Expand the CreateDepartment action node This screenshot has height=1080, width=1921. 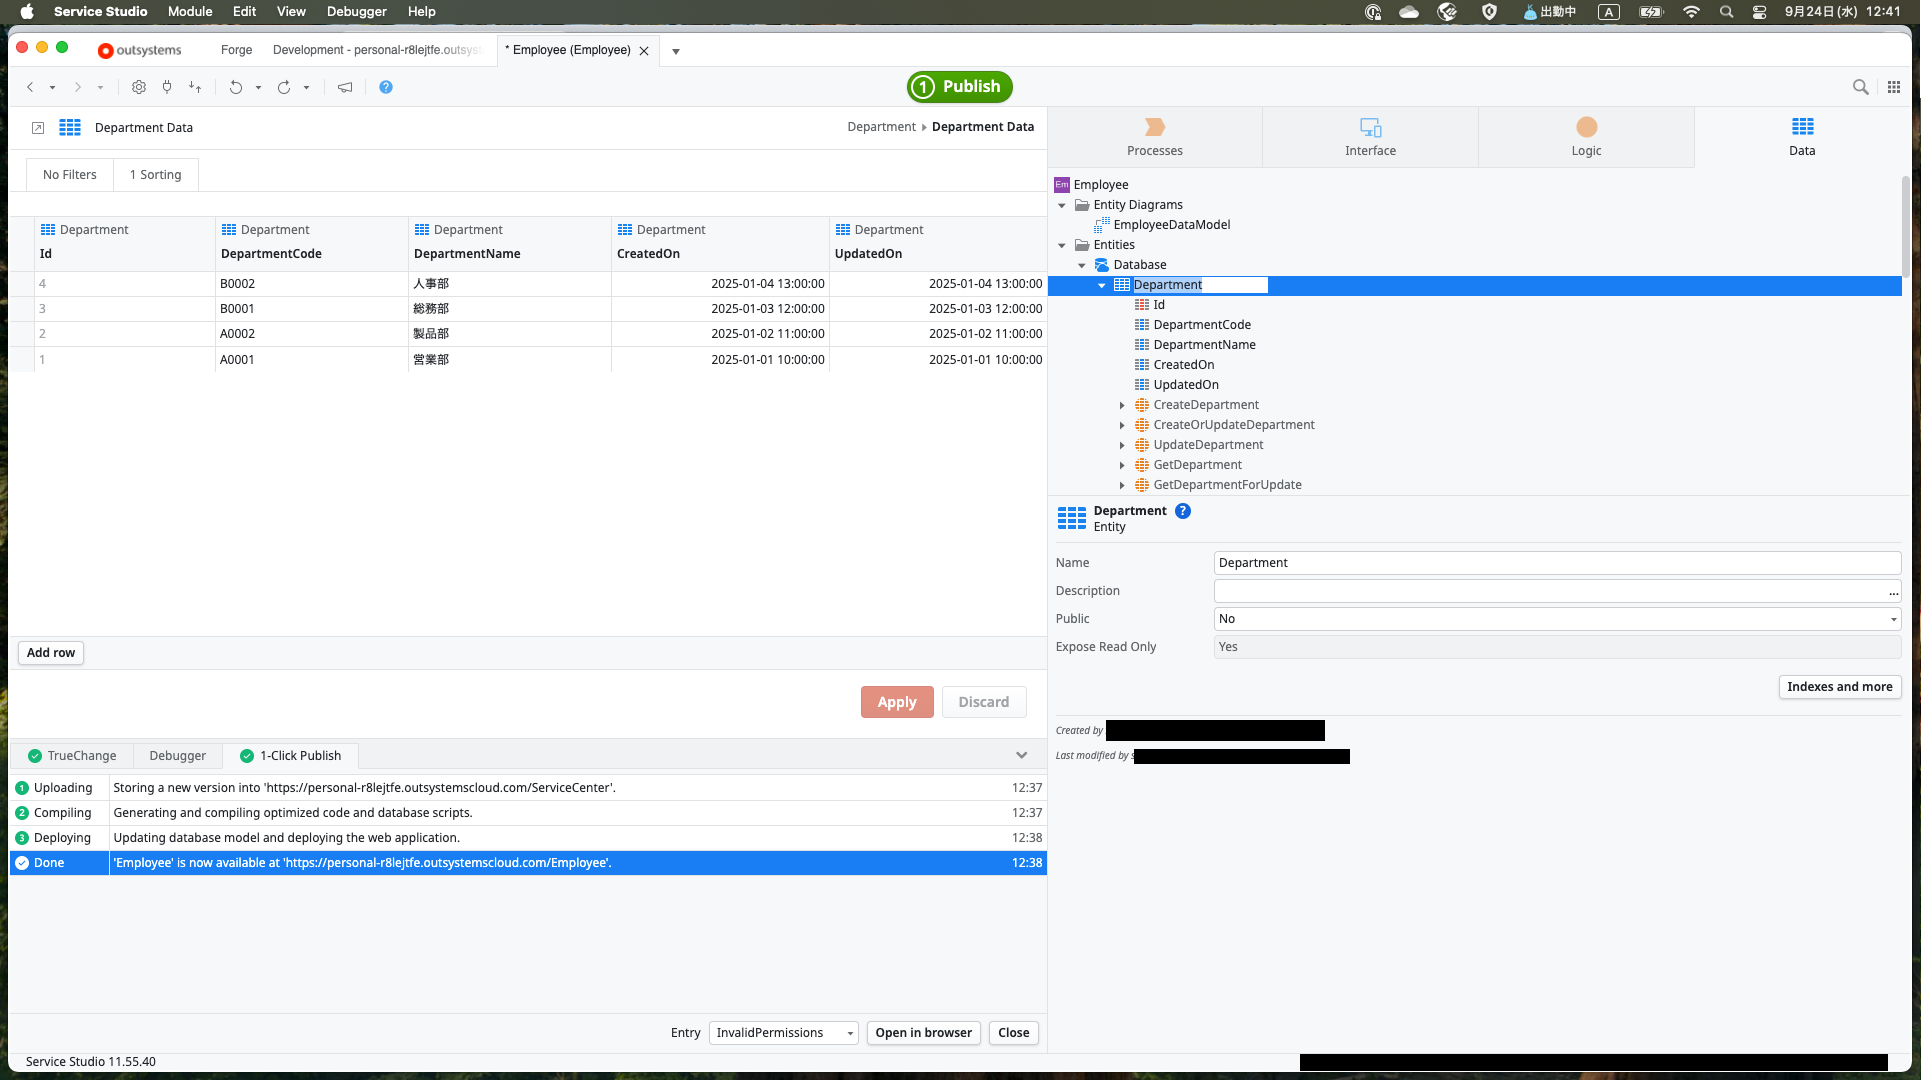pyautogui.click(x=1122, y=405)
